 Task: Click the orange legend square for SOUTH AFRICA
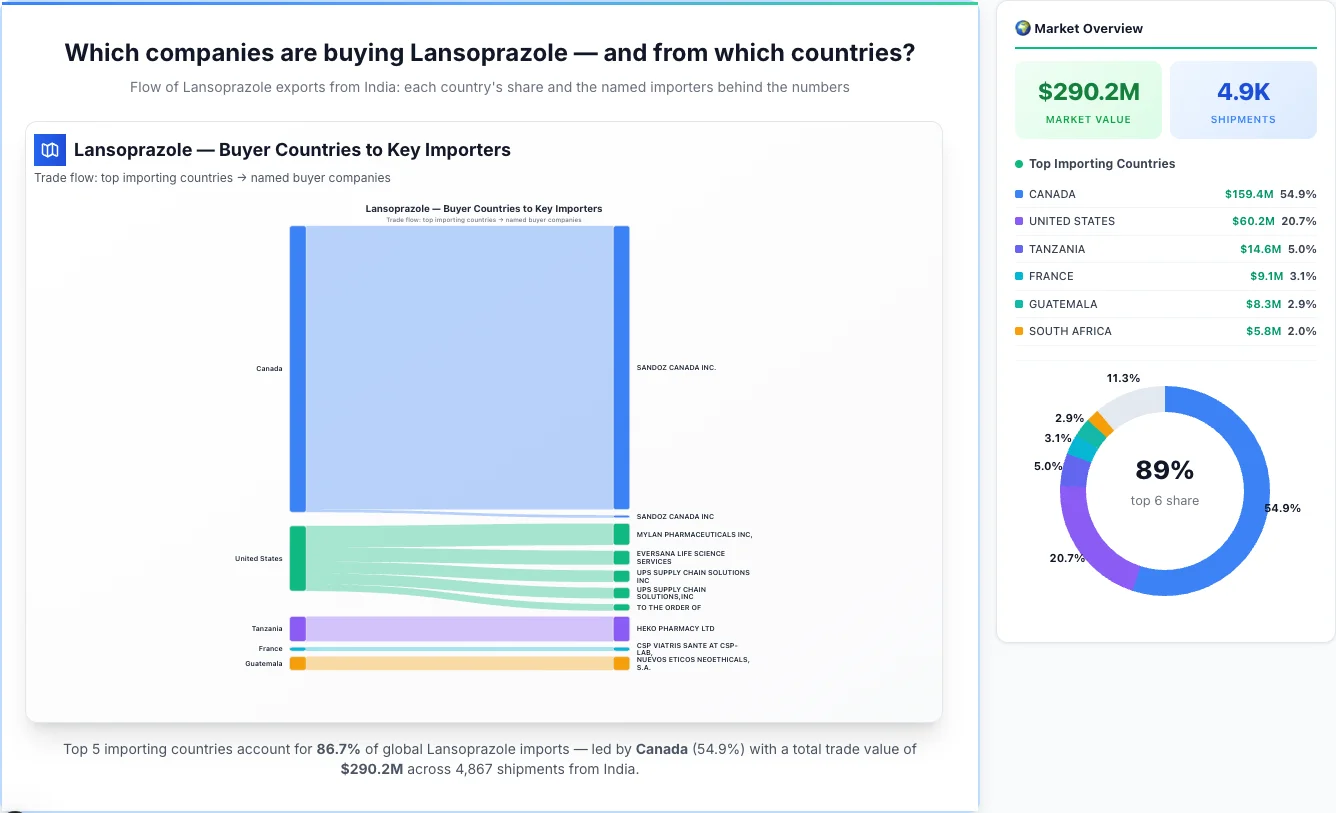1018,331
